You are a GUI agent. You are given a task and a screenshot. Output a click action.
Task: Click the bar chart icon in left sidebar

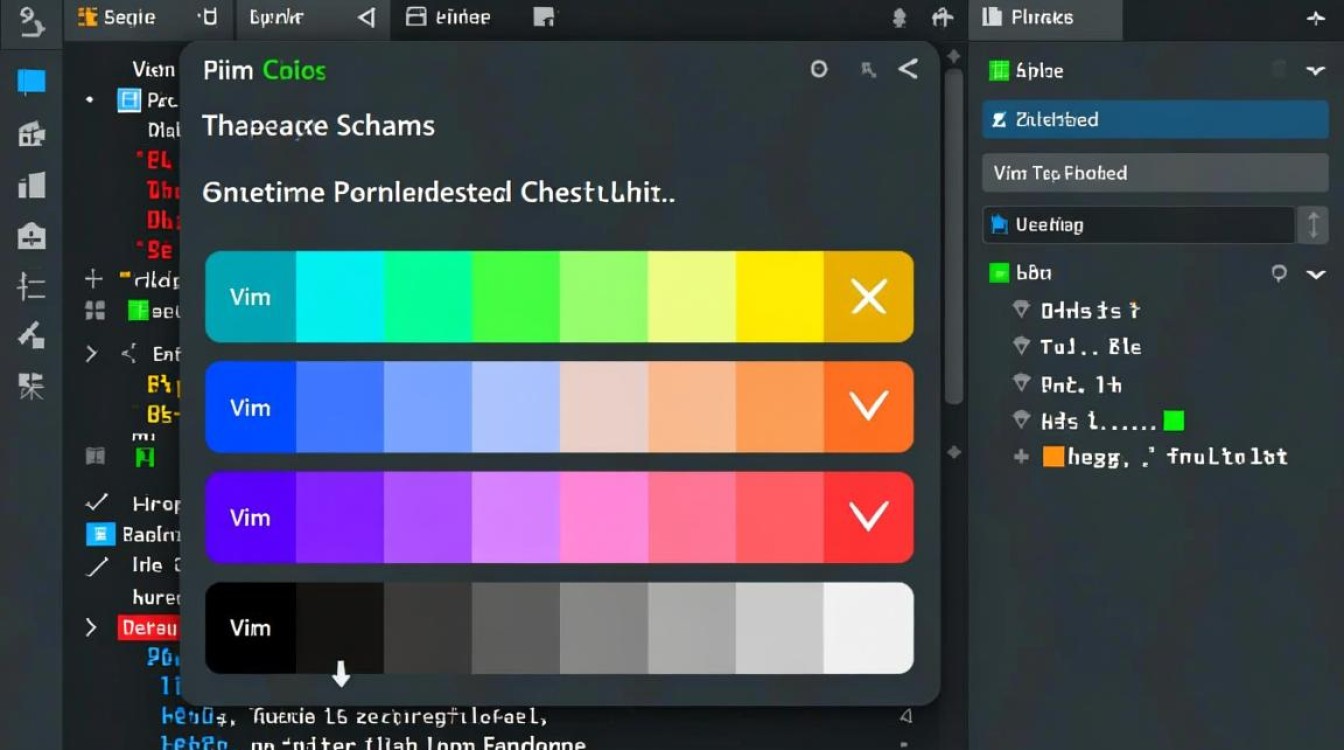tap(32, 185)
